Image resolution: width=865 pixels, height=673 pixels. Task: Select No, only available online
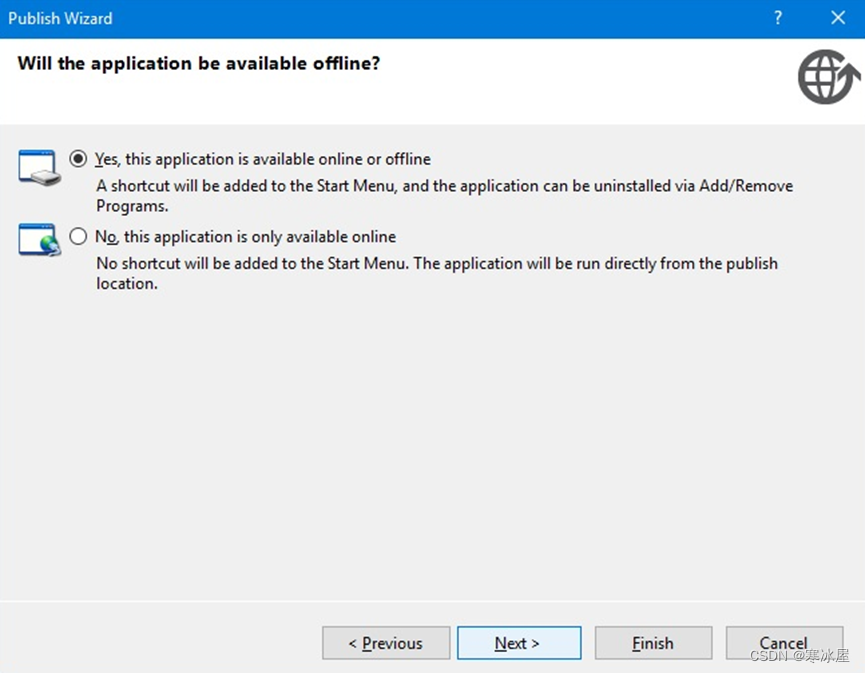point(78,236)
